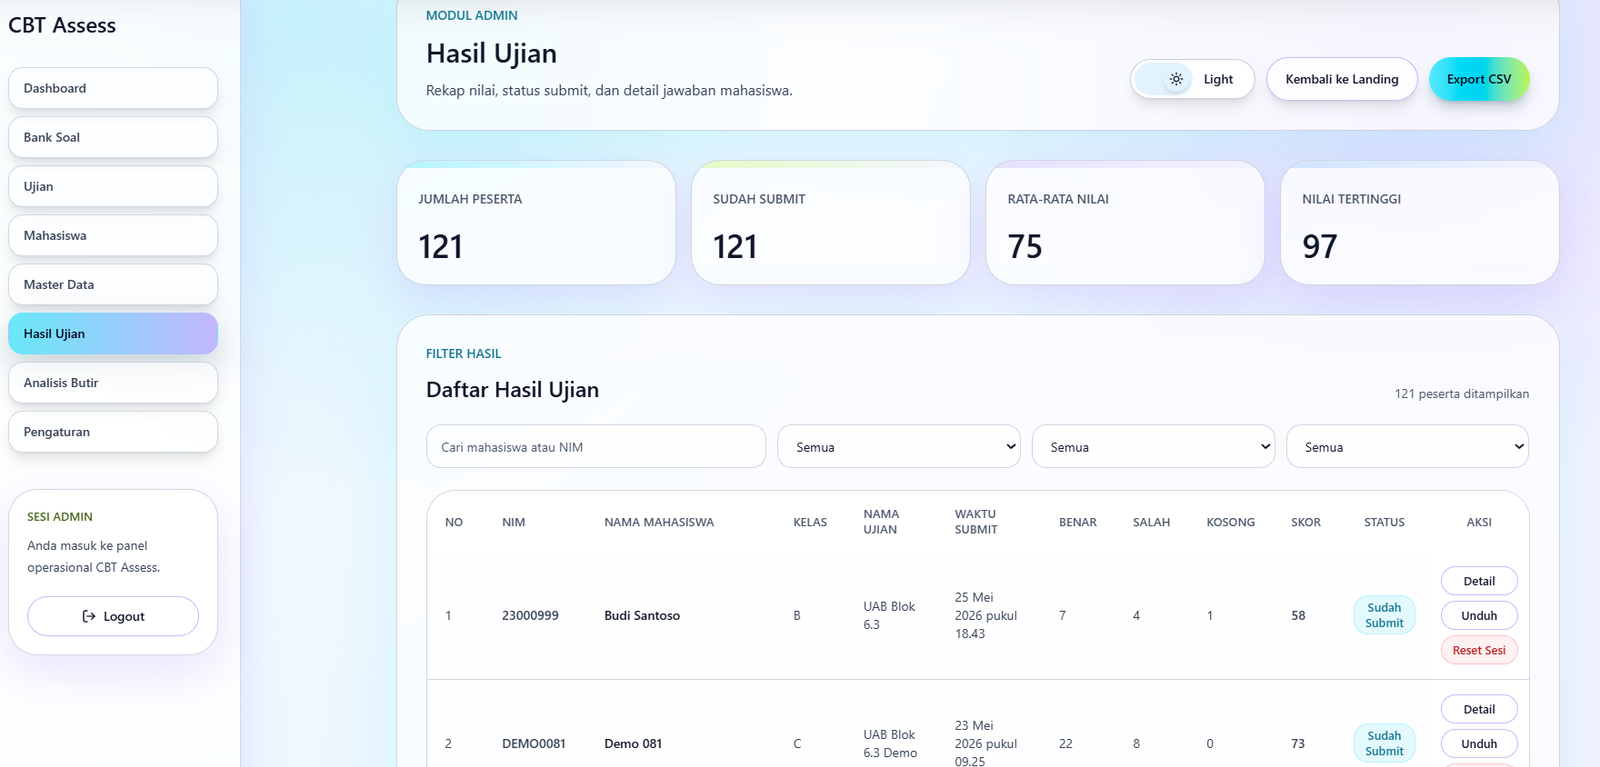Click the NILAI TERTINGGI card
The image size is (1600, 767).
1420,223
